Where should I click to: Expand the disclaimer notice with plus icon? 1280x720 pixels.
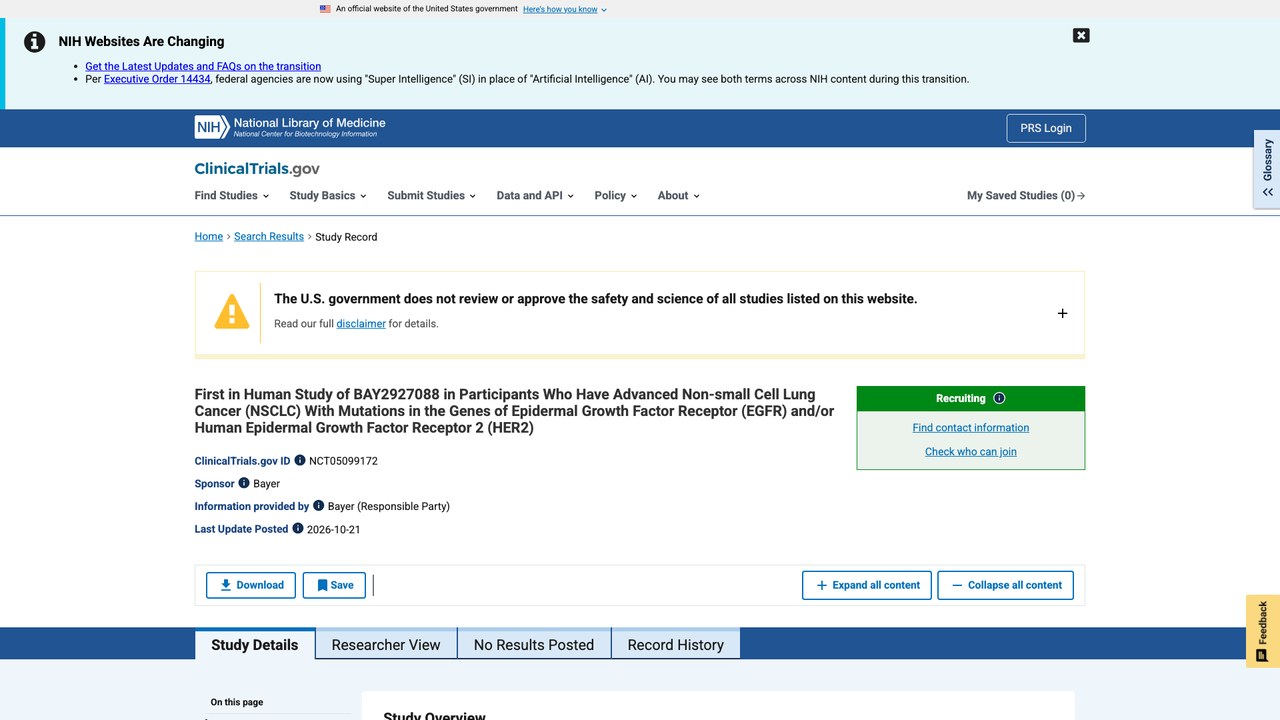click(x=1062, y=313)
